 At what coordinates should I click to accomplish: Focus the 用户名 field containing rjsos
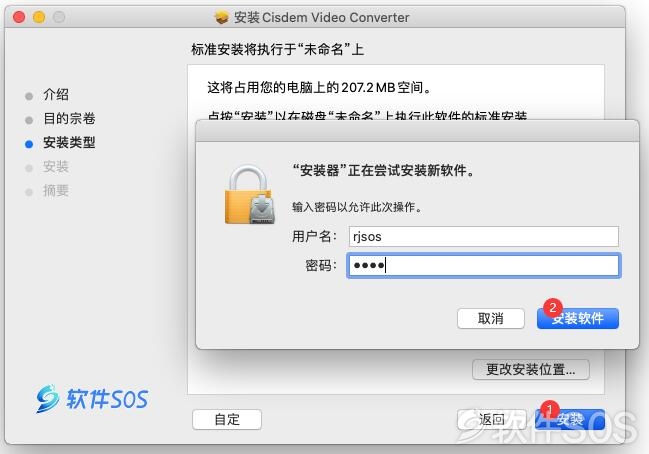click(x=483, y=236)
